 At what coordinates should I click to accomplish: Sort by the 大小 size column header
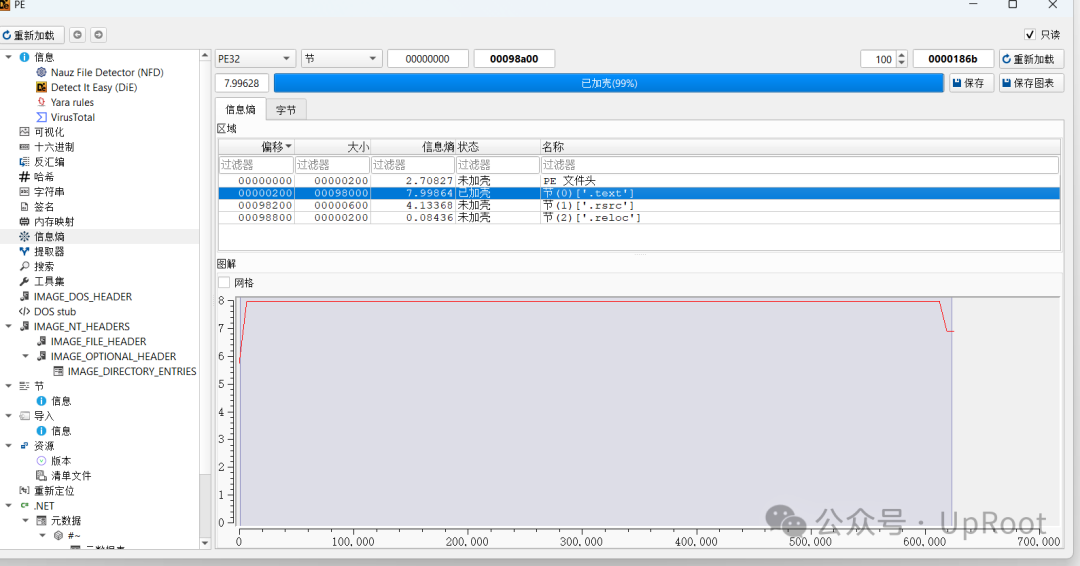coord(333,147)
